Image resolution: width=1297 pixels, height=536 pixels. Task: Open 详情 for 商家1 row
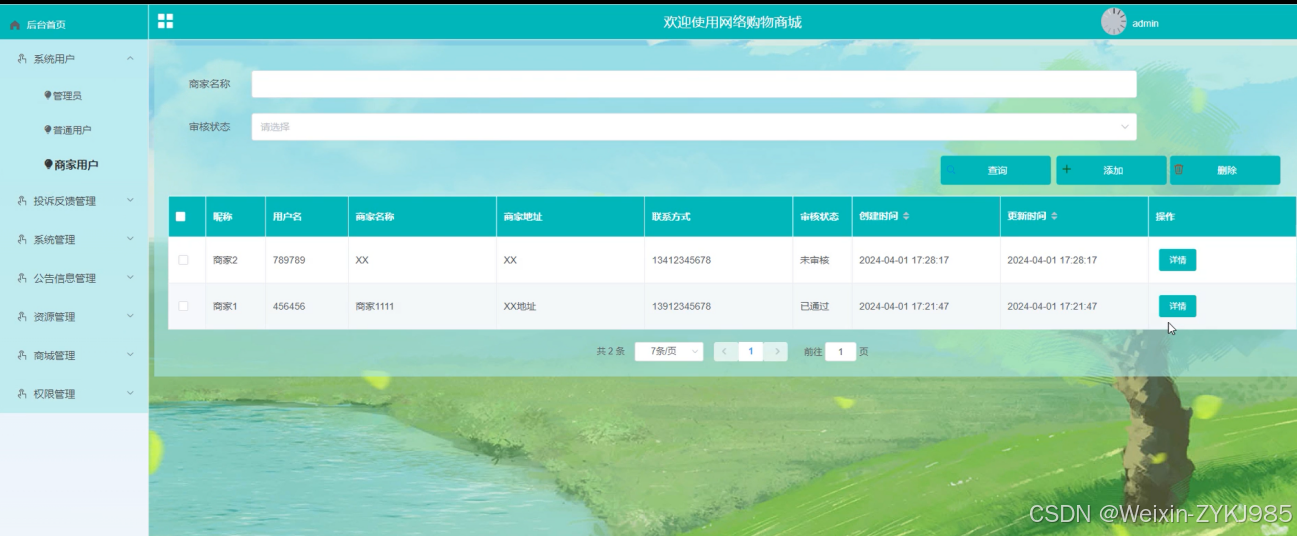point(1177,306)
